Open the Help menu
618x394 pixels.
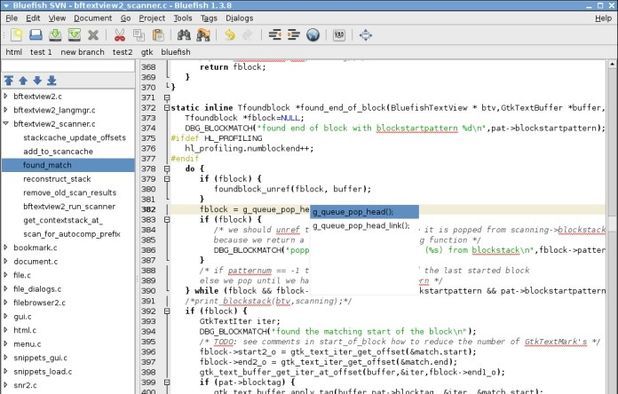point(603,18)
